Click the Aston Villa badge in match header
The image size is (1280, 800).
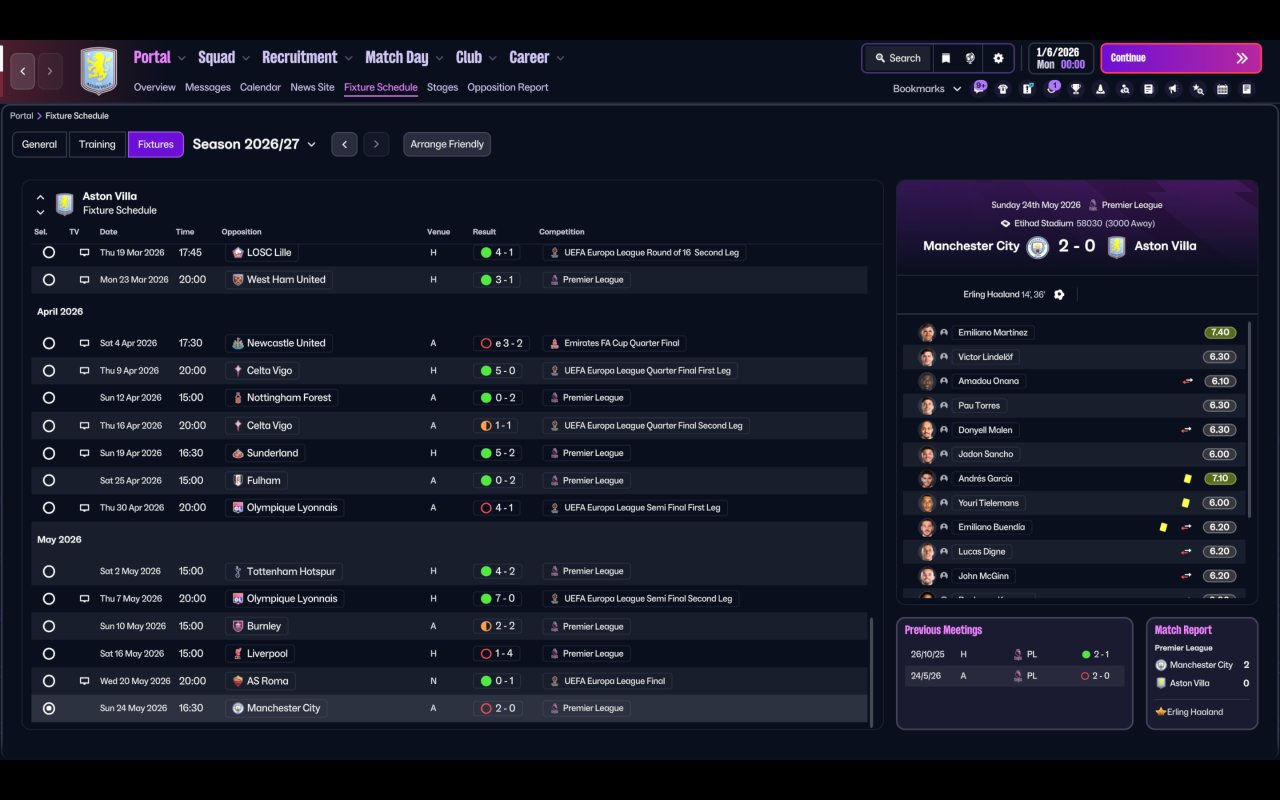tap(1117, 246)
